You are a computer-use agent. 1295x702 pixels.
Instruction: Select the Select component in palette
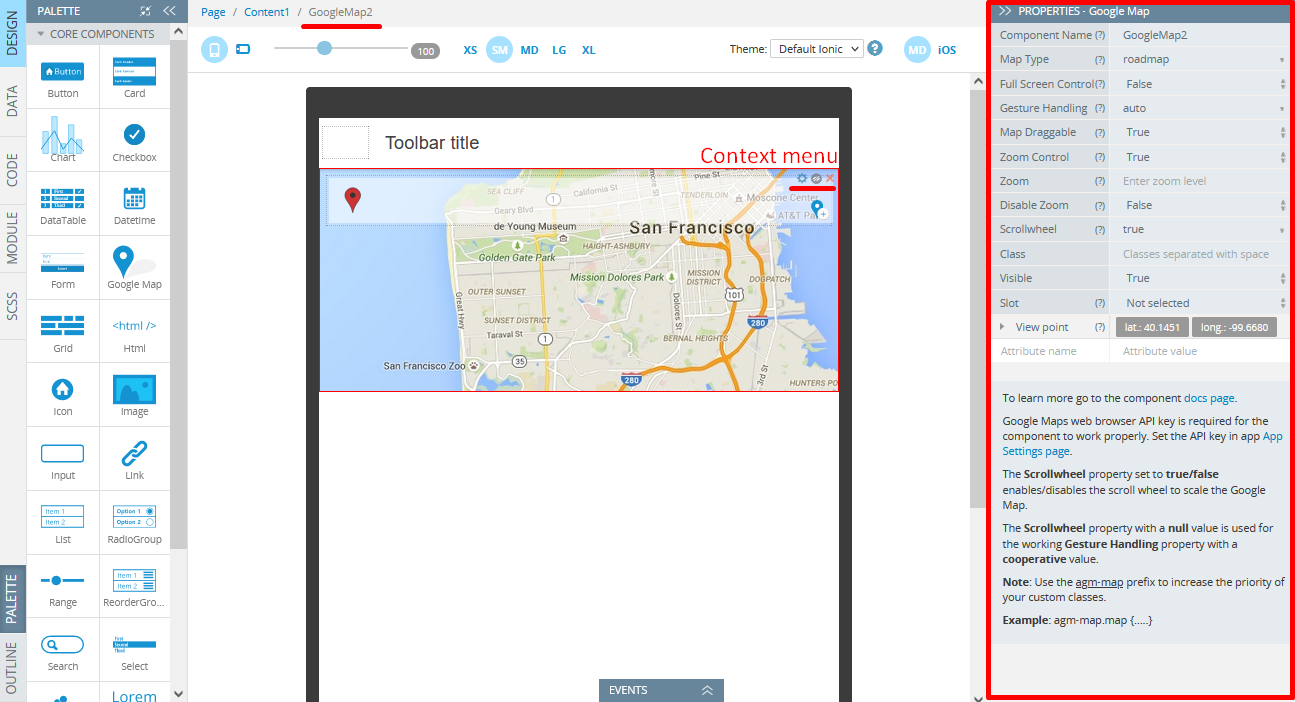[135, 650]
